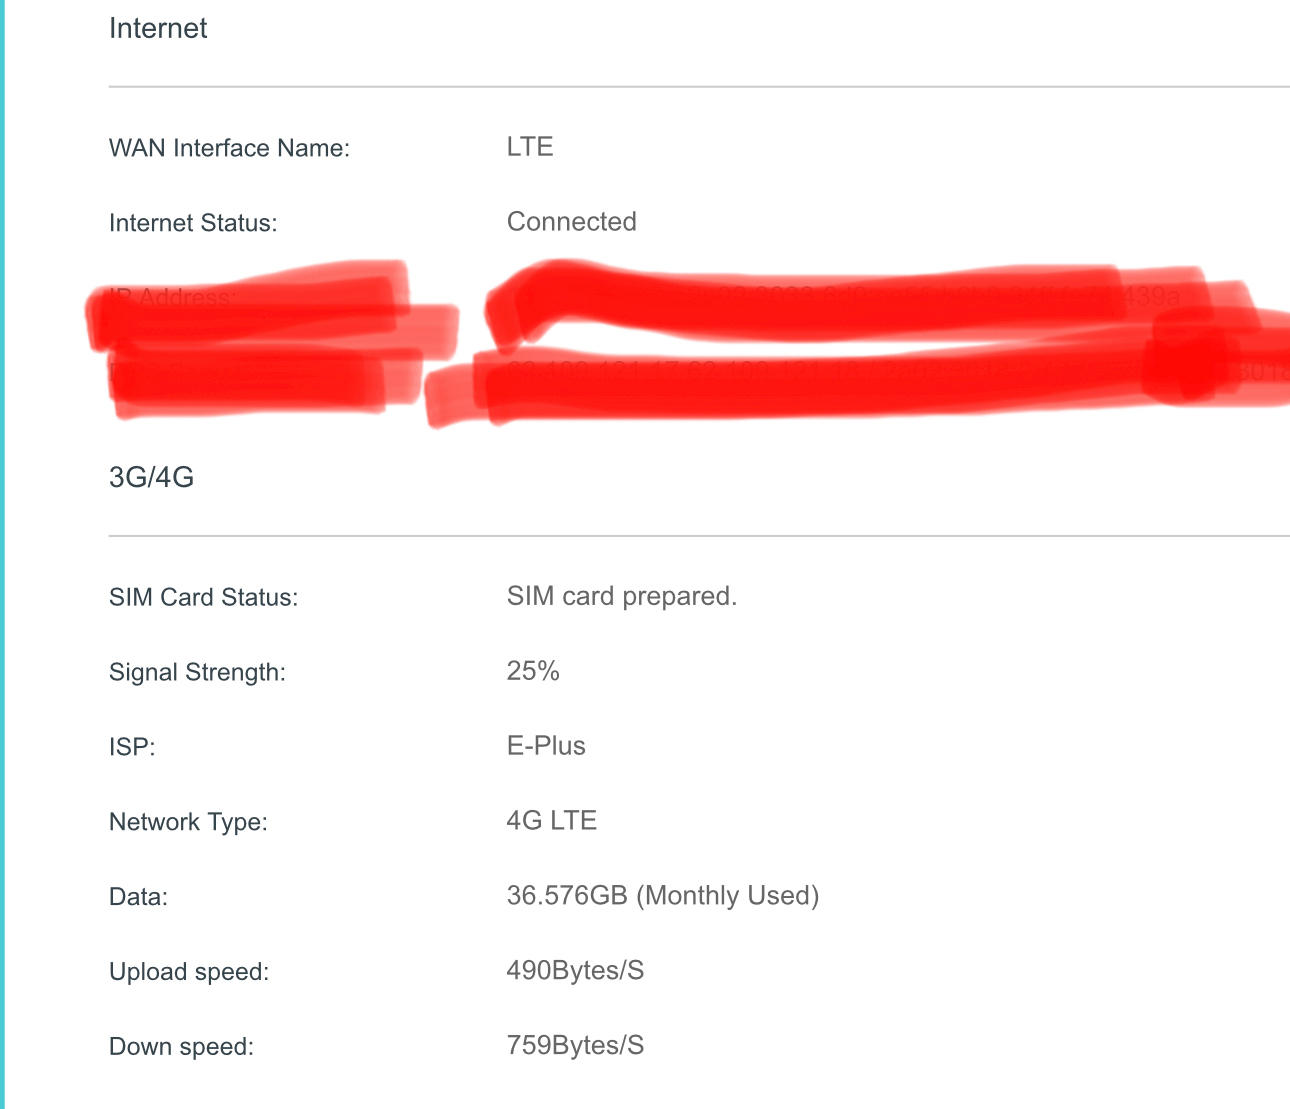Click the Internet section heading
Screen dimensions: 1290x1109
(158, 28)
